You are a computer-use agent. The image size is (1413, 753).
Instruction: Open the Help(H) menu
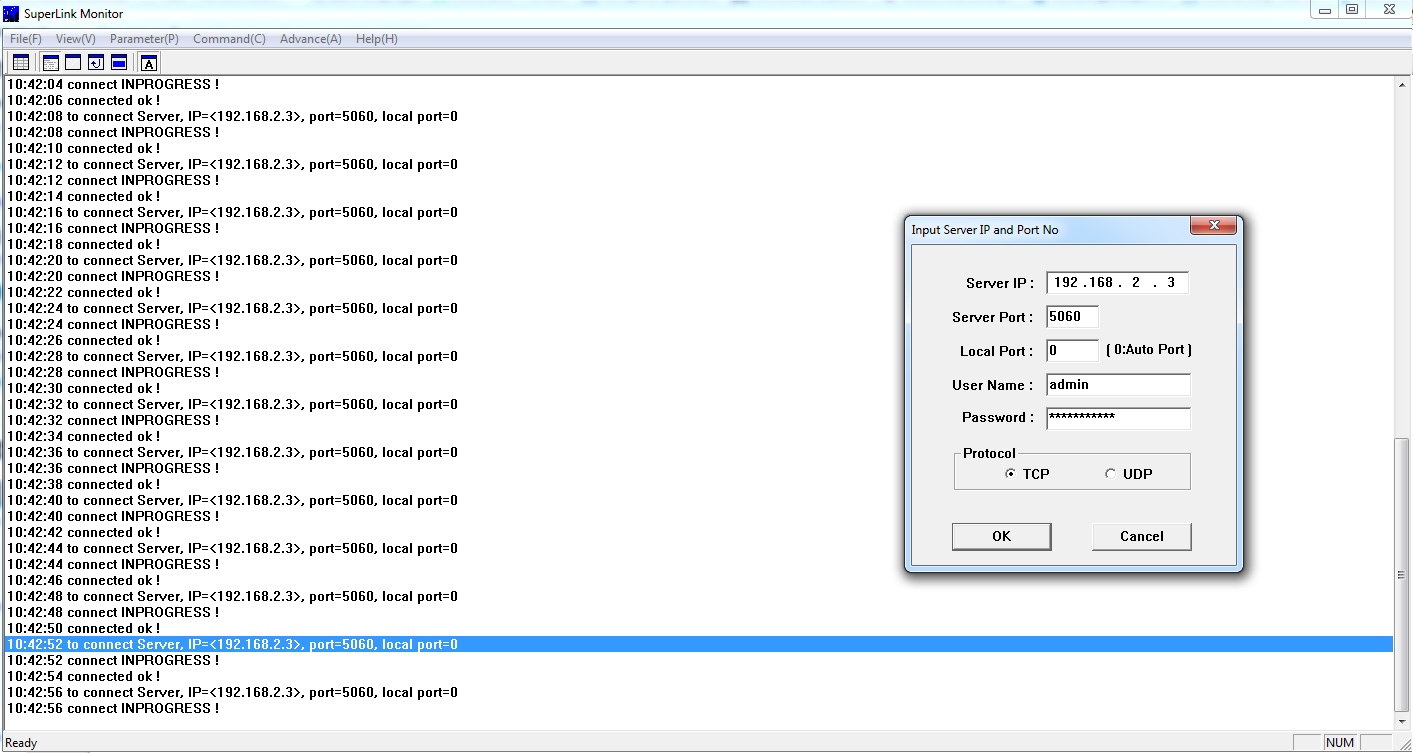(x=377, y=39)
